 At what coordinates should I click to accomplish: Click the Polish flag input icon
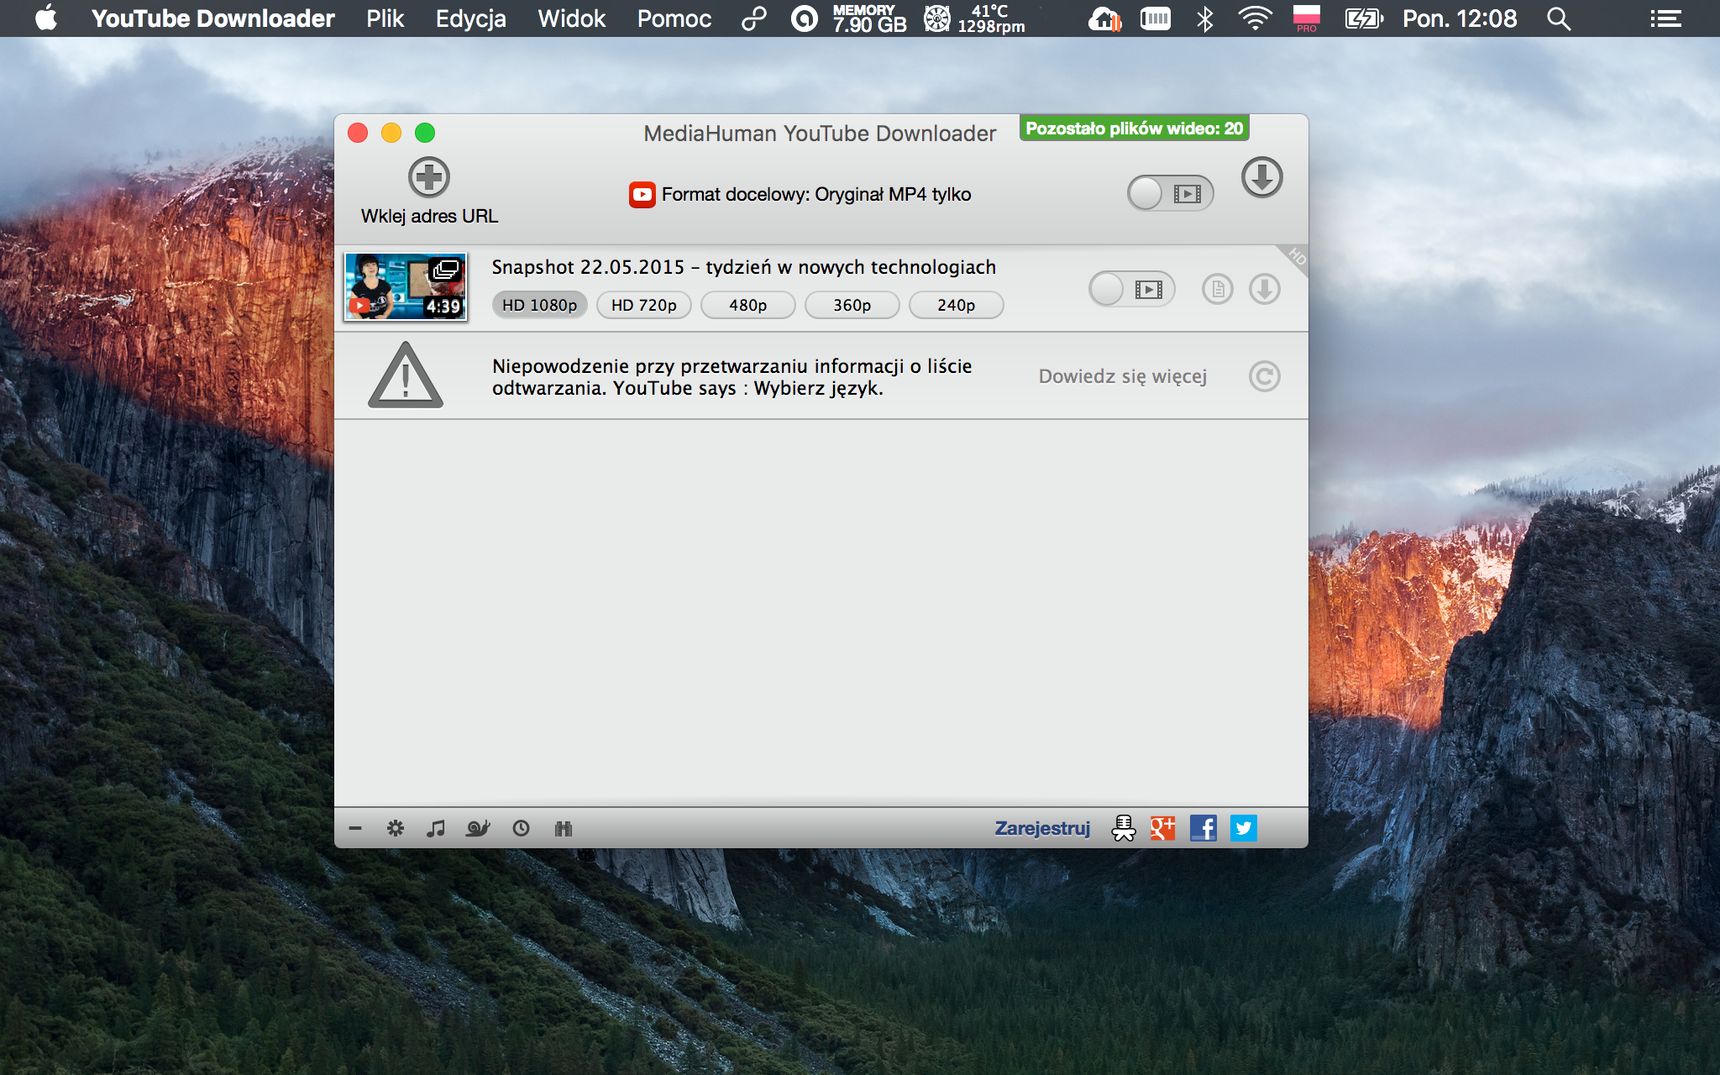pos(1306,18)
